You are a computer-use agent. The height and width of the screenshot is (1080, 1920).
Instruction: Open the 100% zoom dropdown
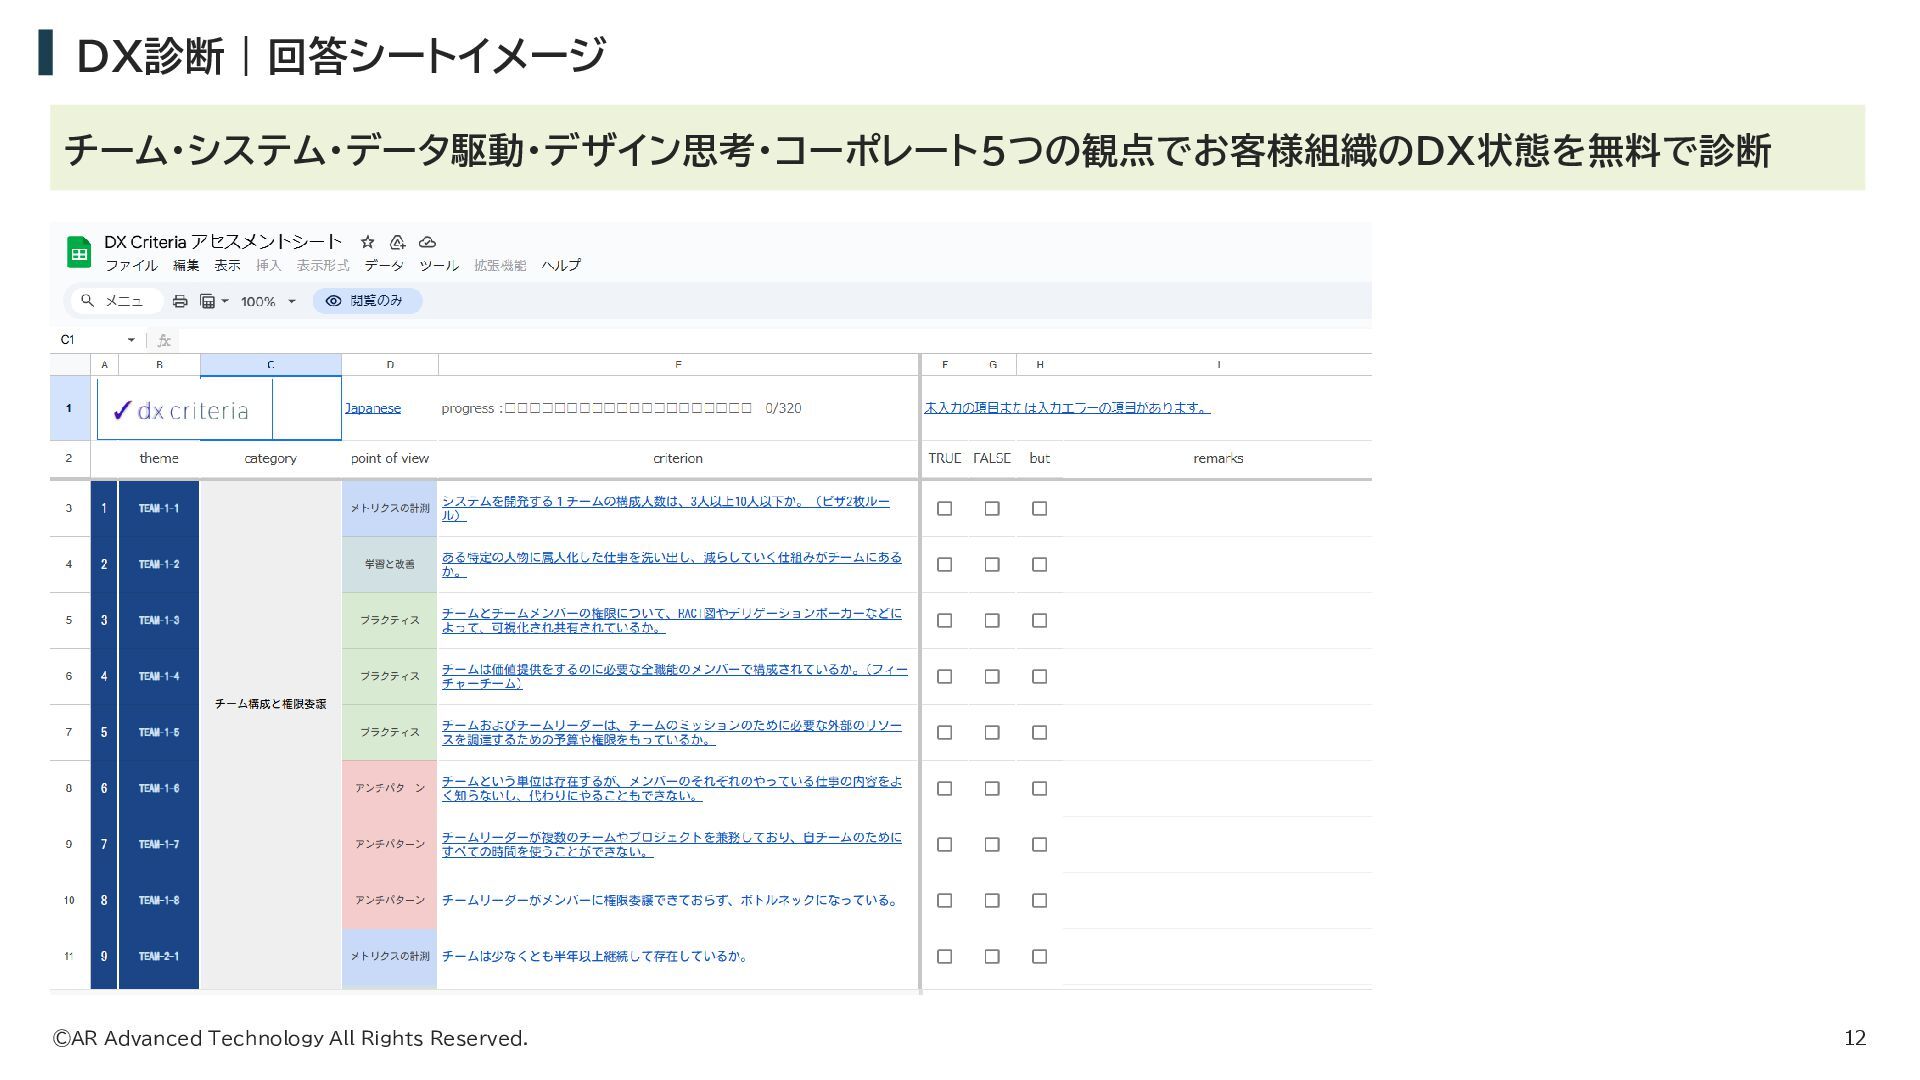[x=292, y=301]
